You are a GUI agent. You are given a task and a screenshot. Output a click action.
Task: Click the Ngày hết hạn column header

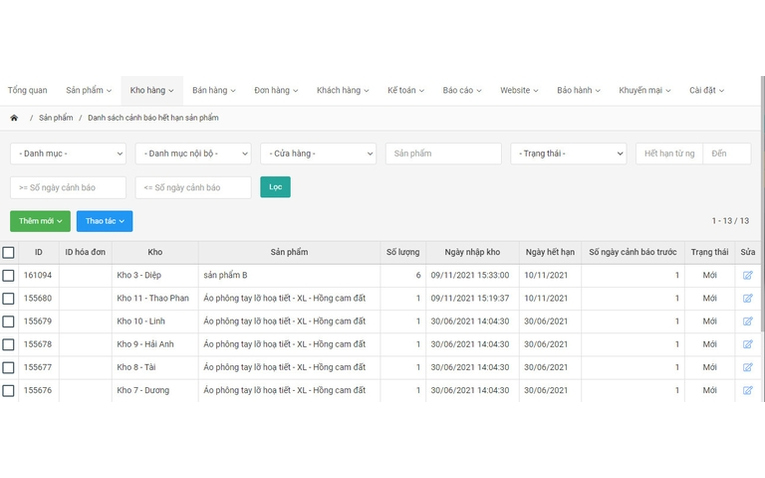pos(550,252)
